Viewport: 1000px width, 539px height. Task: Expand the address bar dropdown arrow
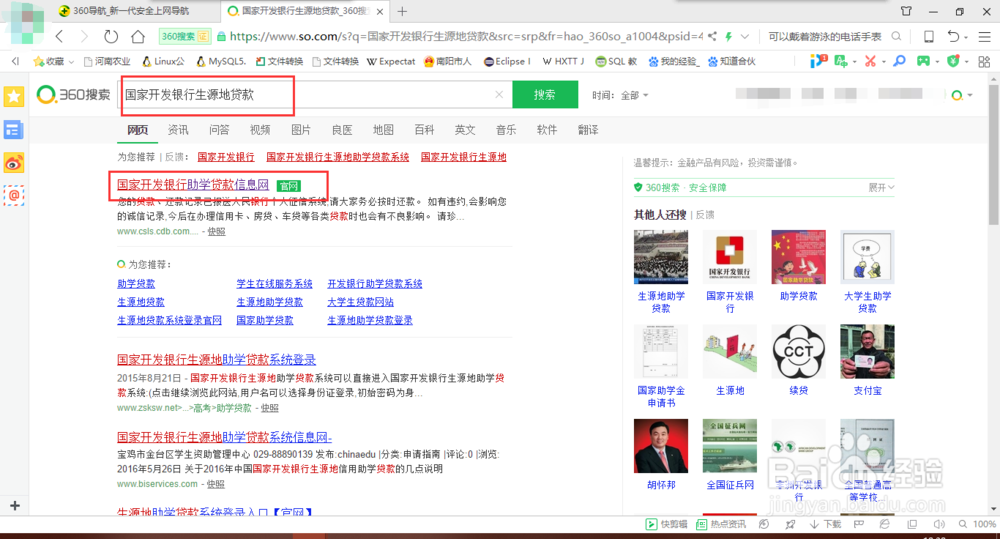(x=744, y=36)
